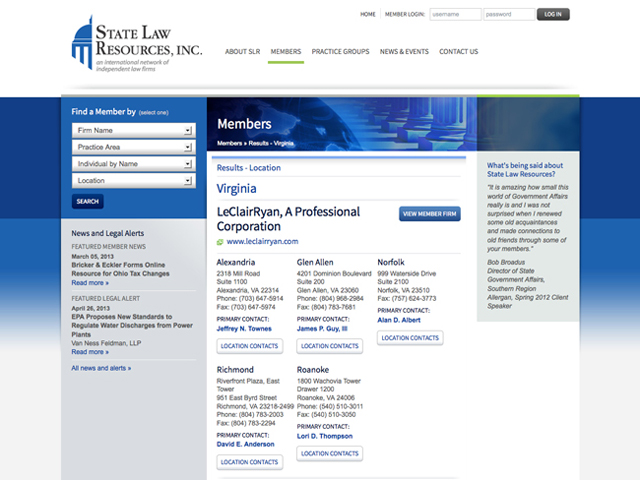
Task: Open the Location dropdown
Action: point(133,180)
